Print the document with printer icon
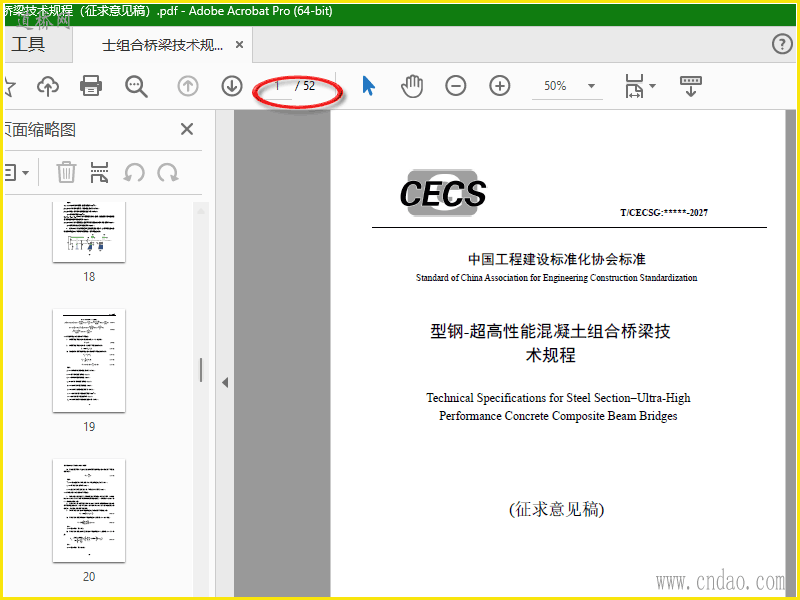Viewport: 800px width, 600px height. tap(91, 86)
